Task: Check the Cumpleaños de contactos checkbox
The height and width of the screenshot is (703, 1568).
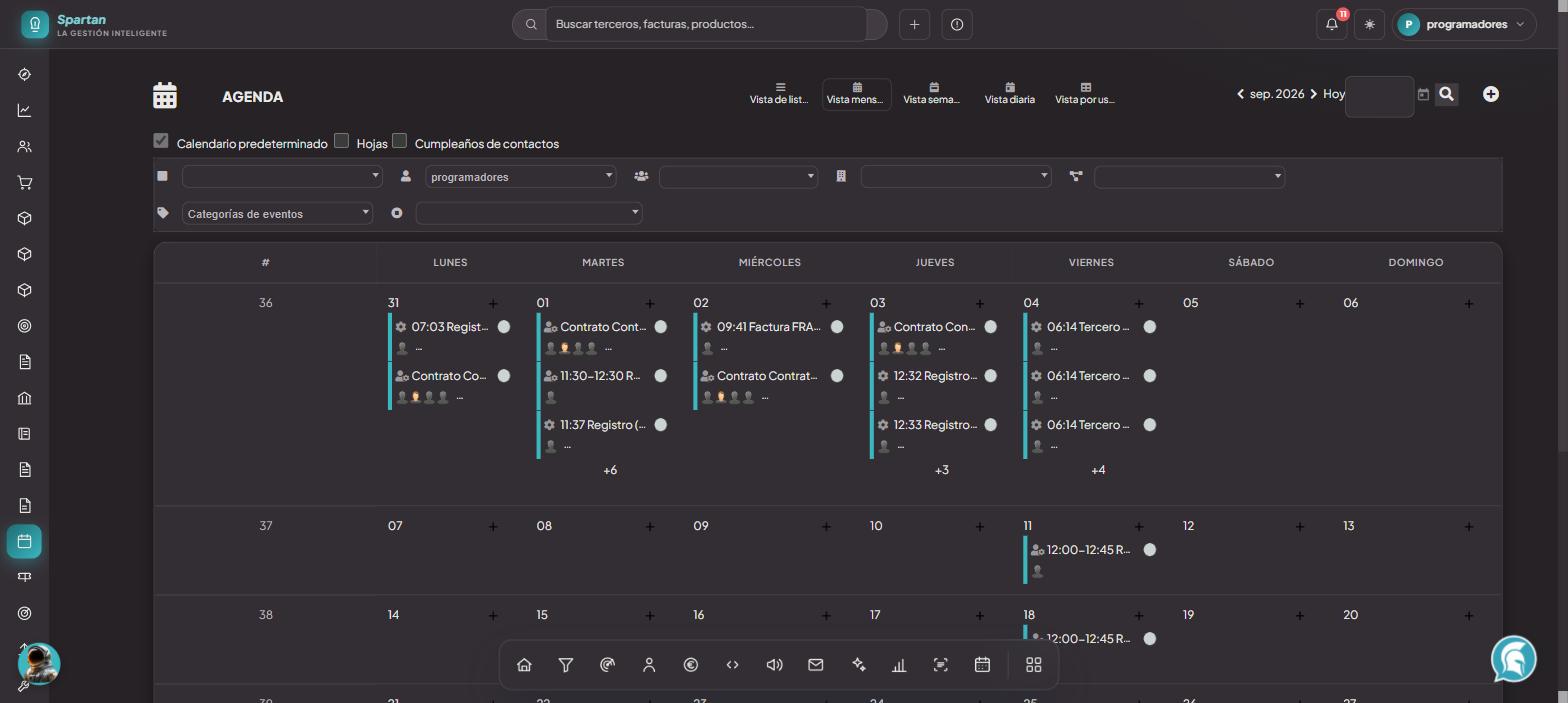Action: tap(400, 141)
